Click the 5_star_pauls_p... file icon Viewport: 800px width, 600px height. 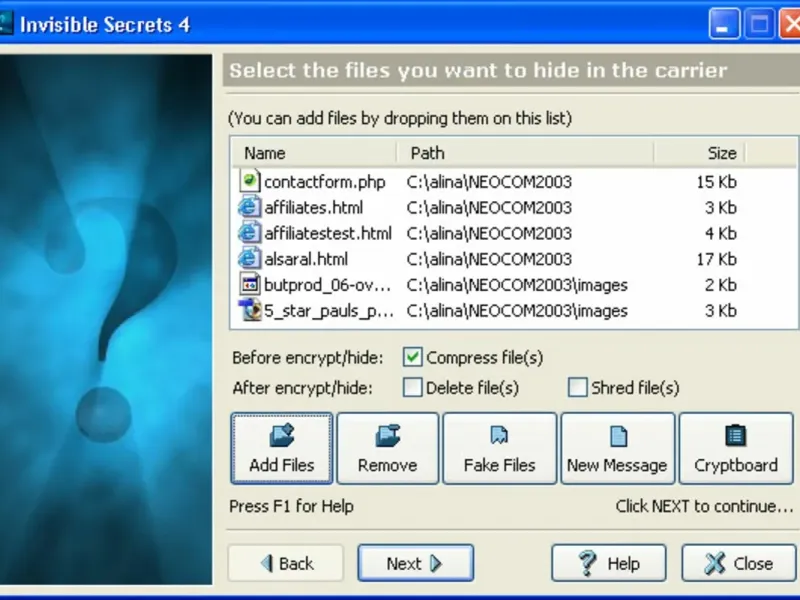click(x=249, y=310)
